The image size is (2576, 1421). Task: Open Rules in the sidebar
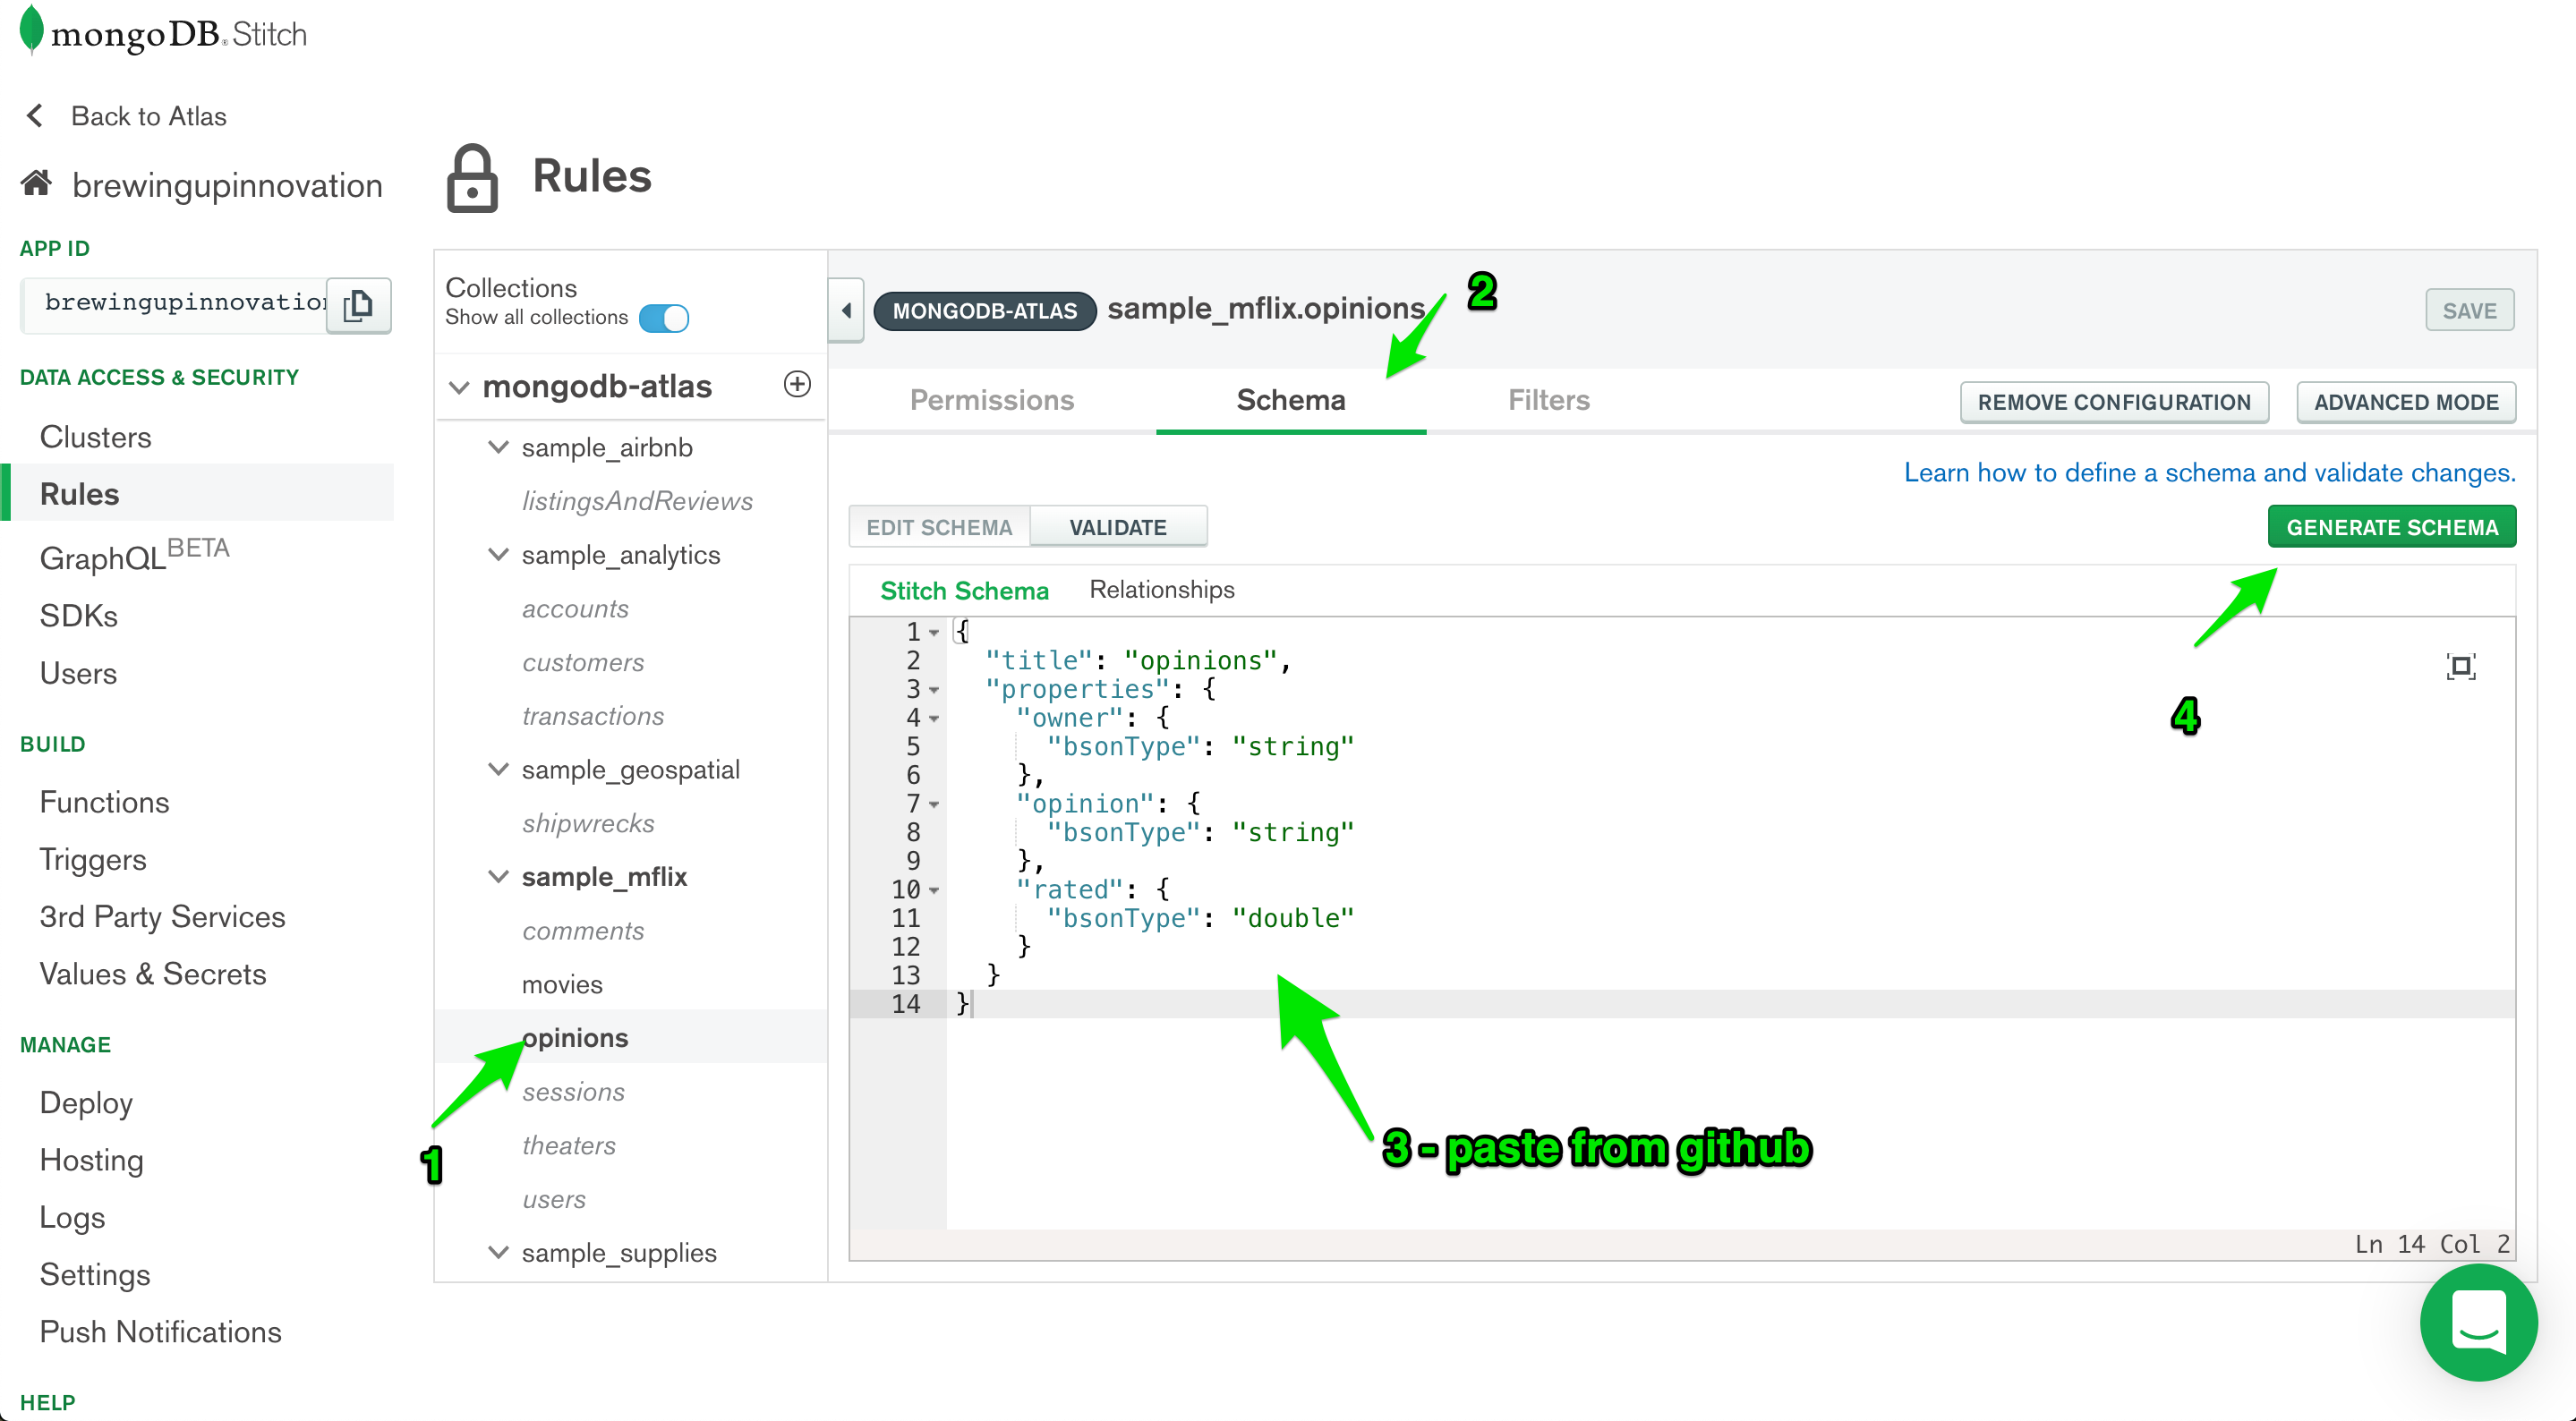click(79, 494)
